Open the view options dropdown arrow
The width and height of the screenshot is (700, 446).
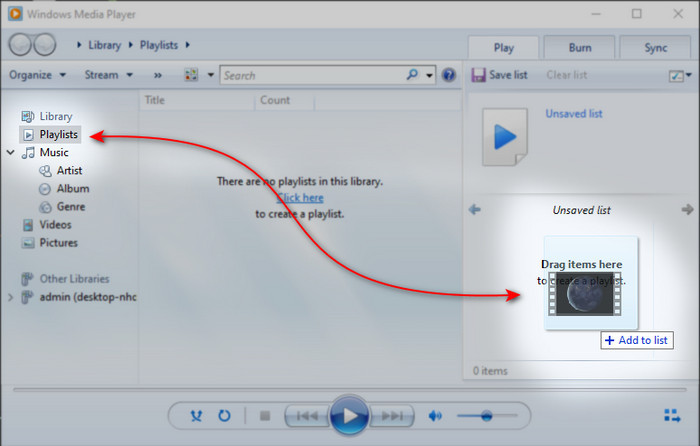click(x=211, y=75)
